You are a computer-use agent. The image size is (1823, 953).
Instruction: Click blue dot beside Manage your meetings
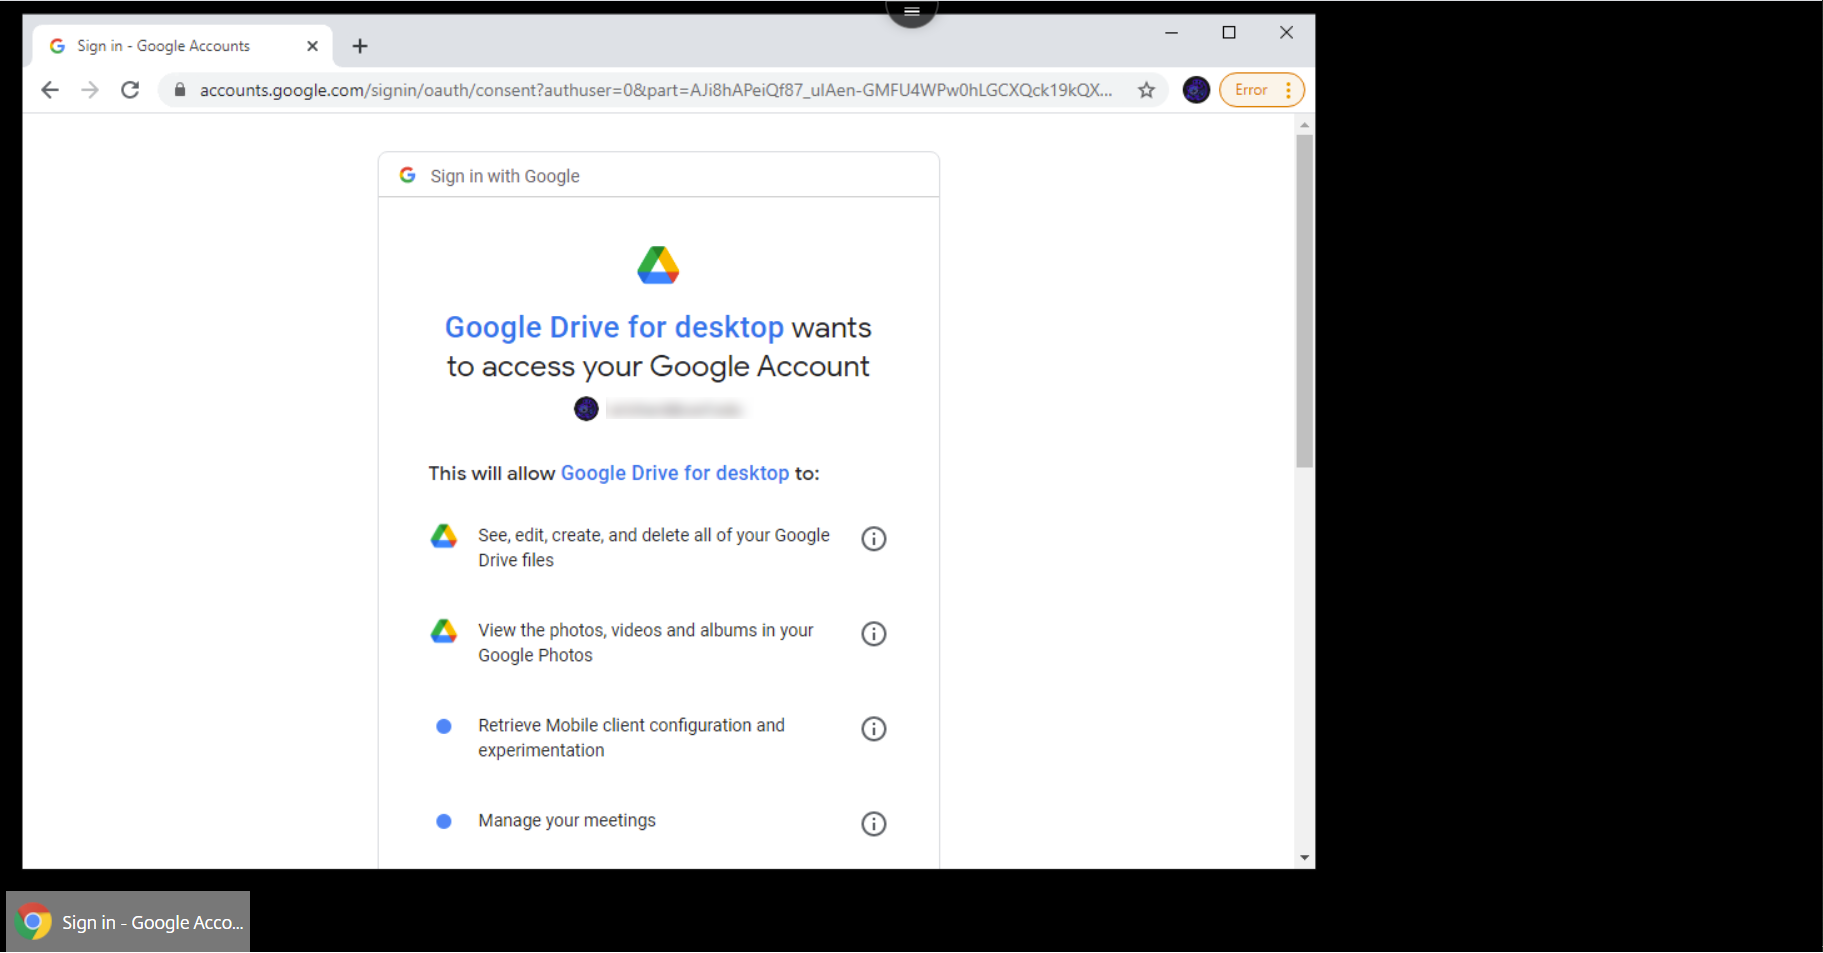tap(444, 821)
